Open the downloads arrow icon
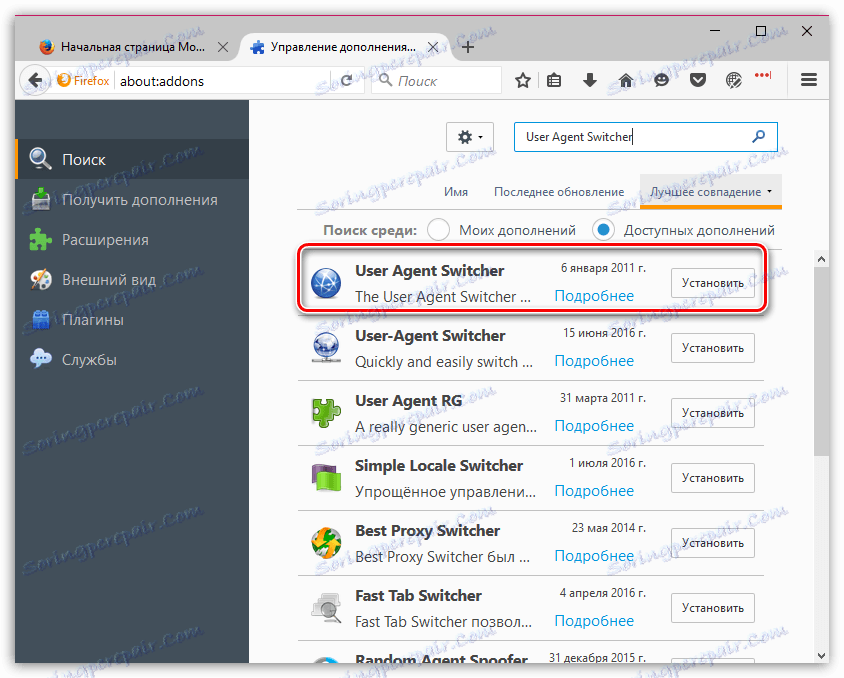 pyautogui.click(x=590, y=81)
